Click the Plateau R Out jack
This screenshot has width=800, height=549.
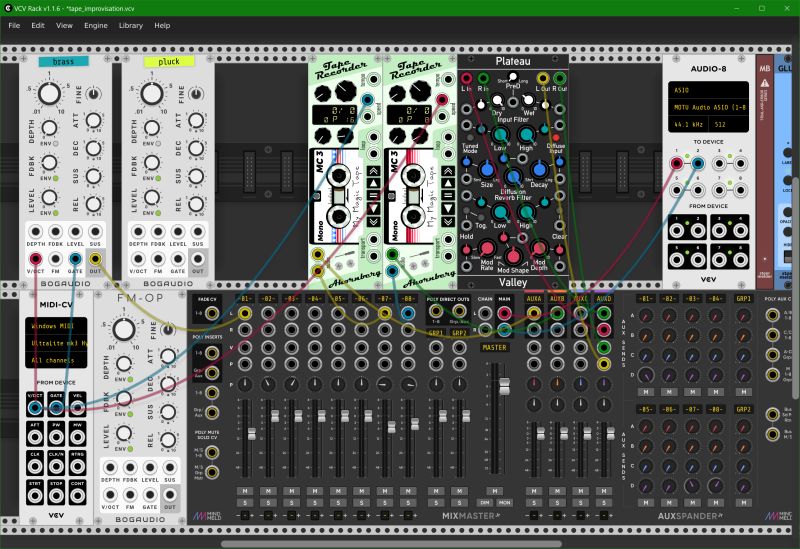coord(560,78)
